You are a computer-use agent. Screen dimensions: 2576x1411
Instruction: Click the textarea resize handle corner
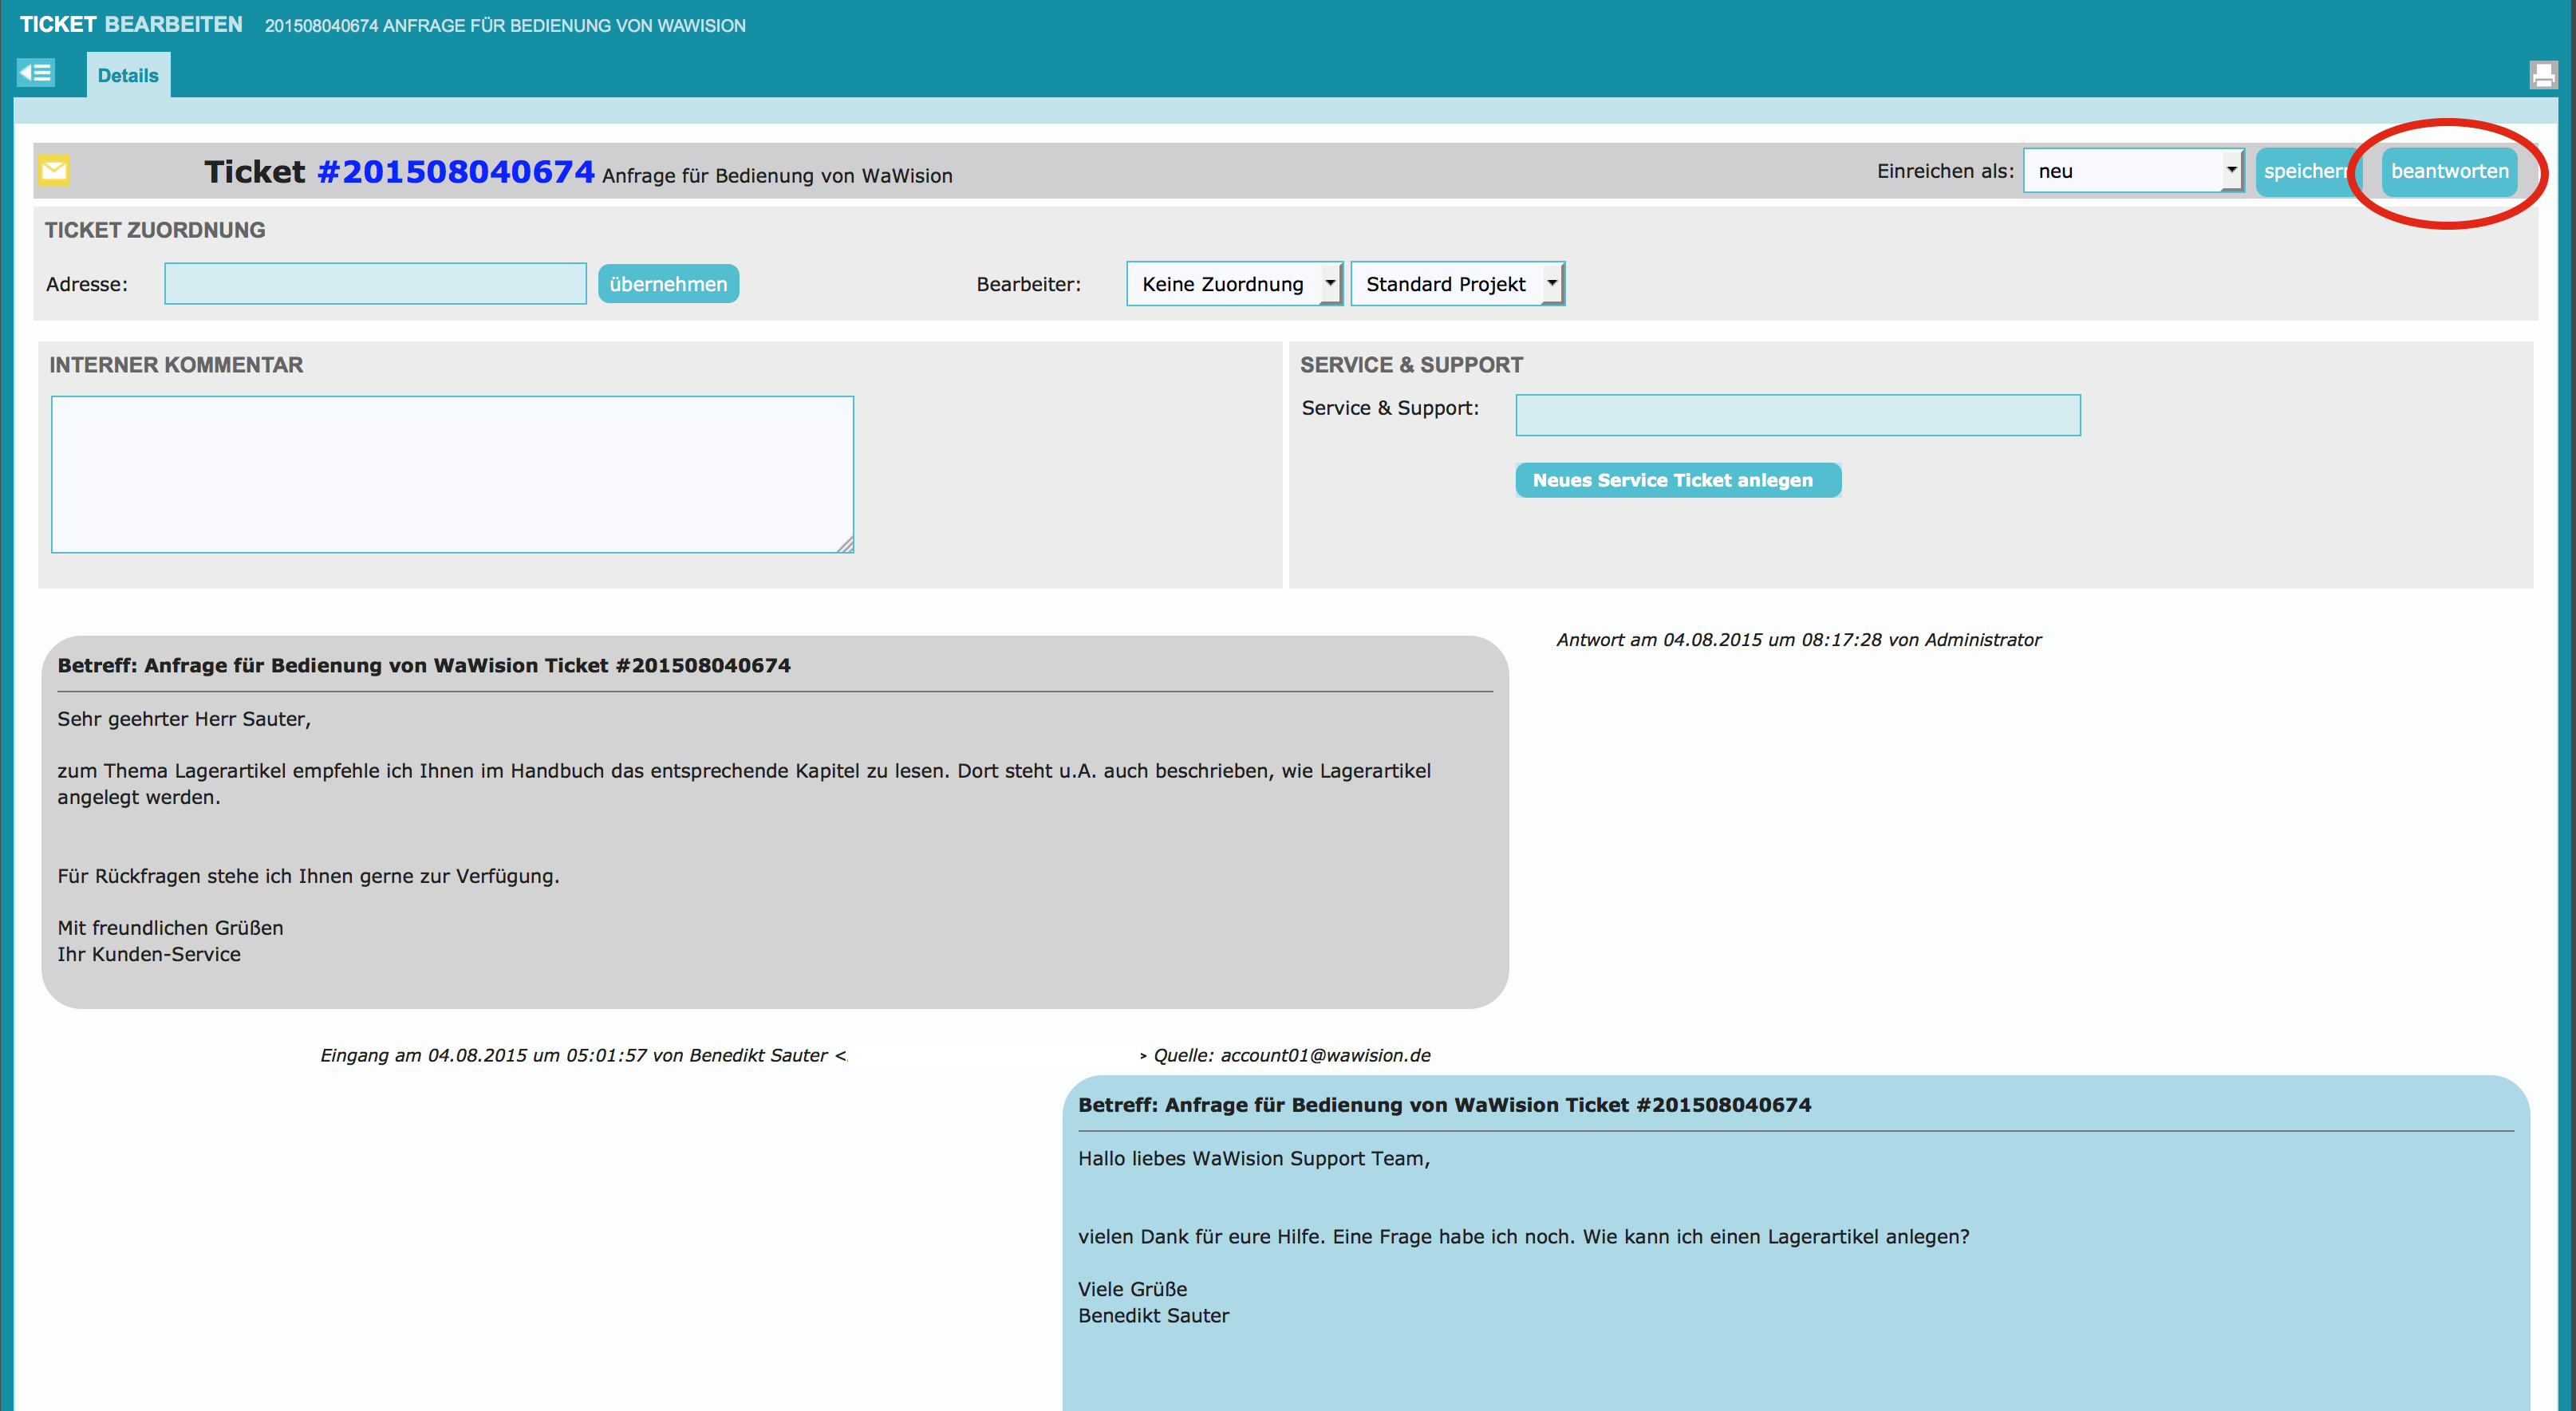coord(846,545)
